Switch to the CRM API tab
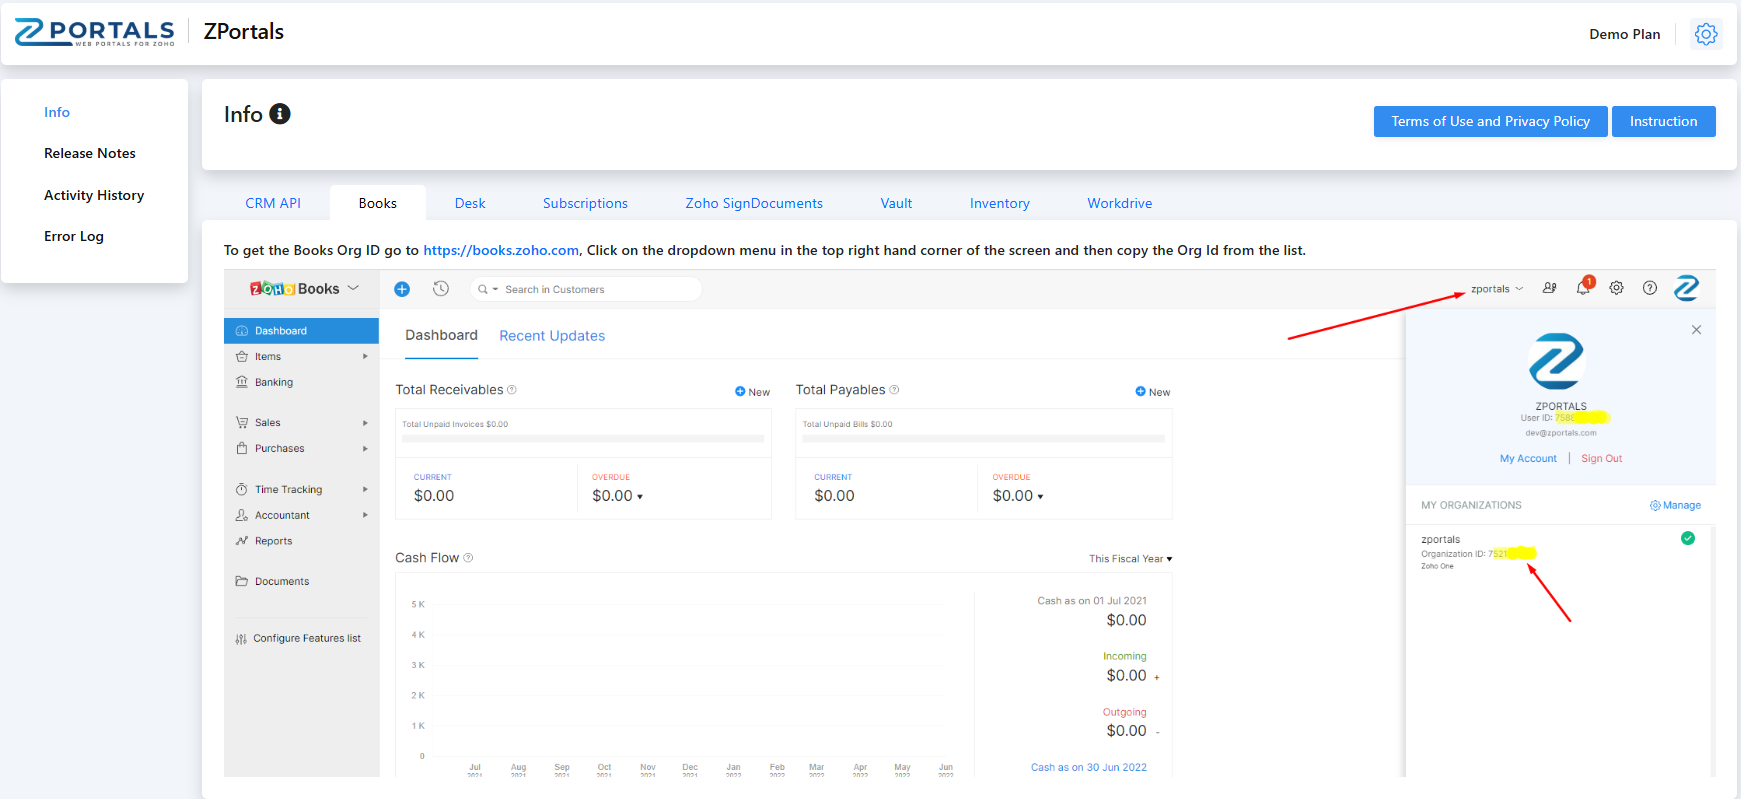Image resolution: width=1741 pixels, height=799 pixels. click(x=273, y=203)
